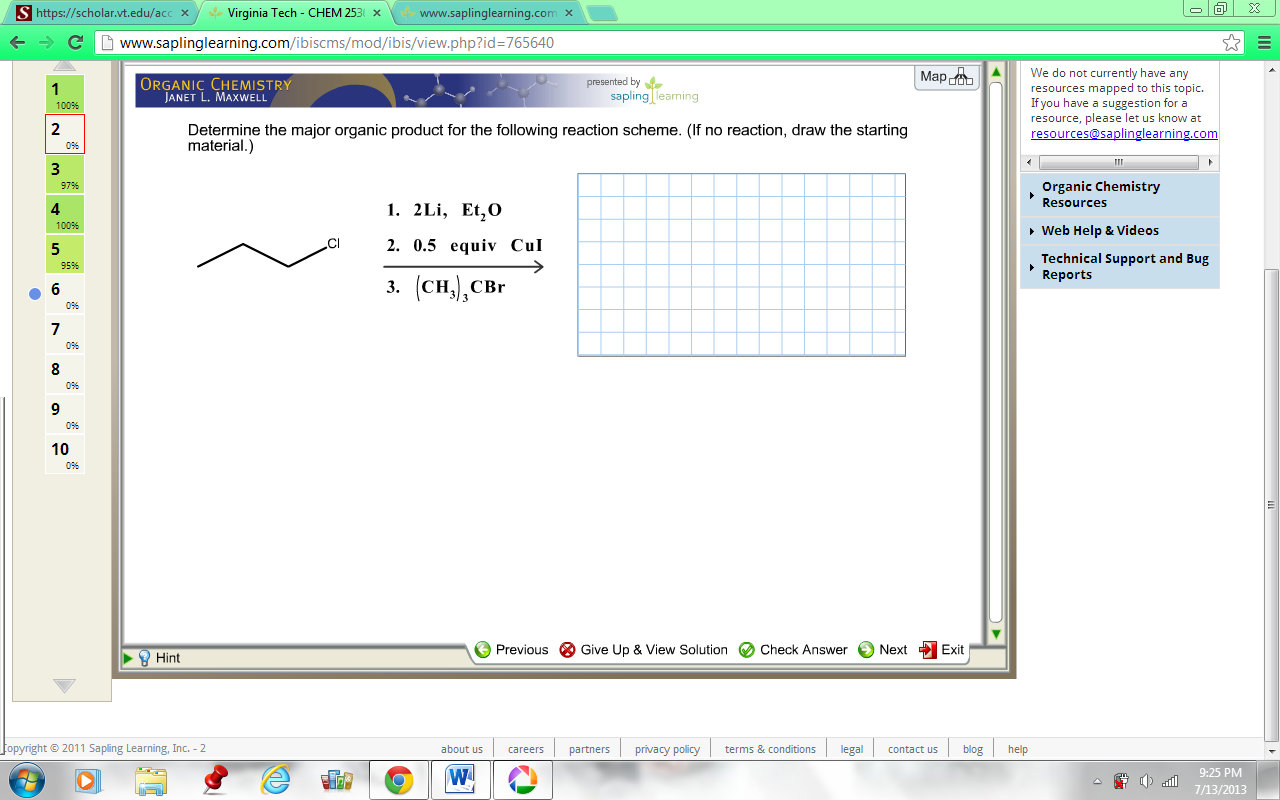Click the Exit door icon in Sapling
This screenshot has height=800, width=1280.
point(928,649)
